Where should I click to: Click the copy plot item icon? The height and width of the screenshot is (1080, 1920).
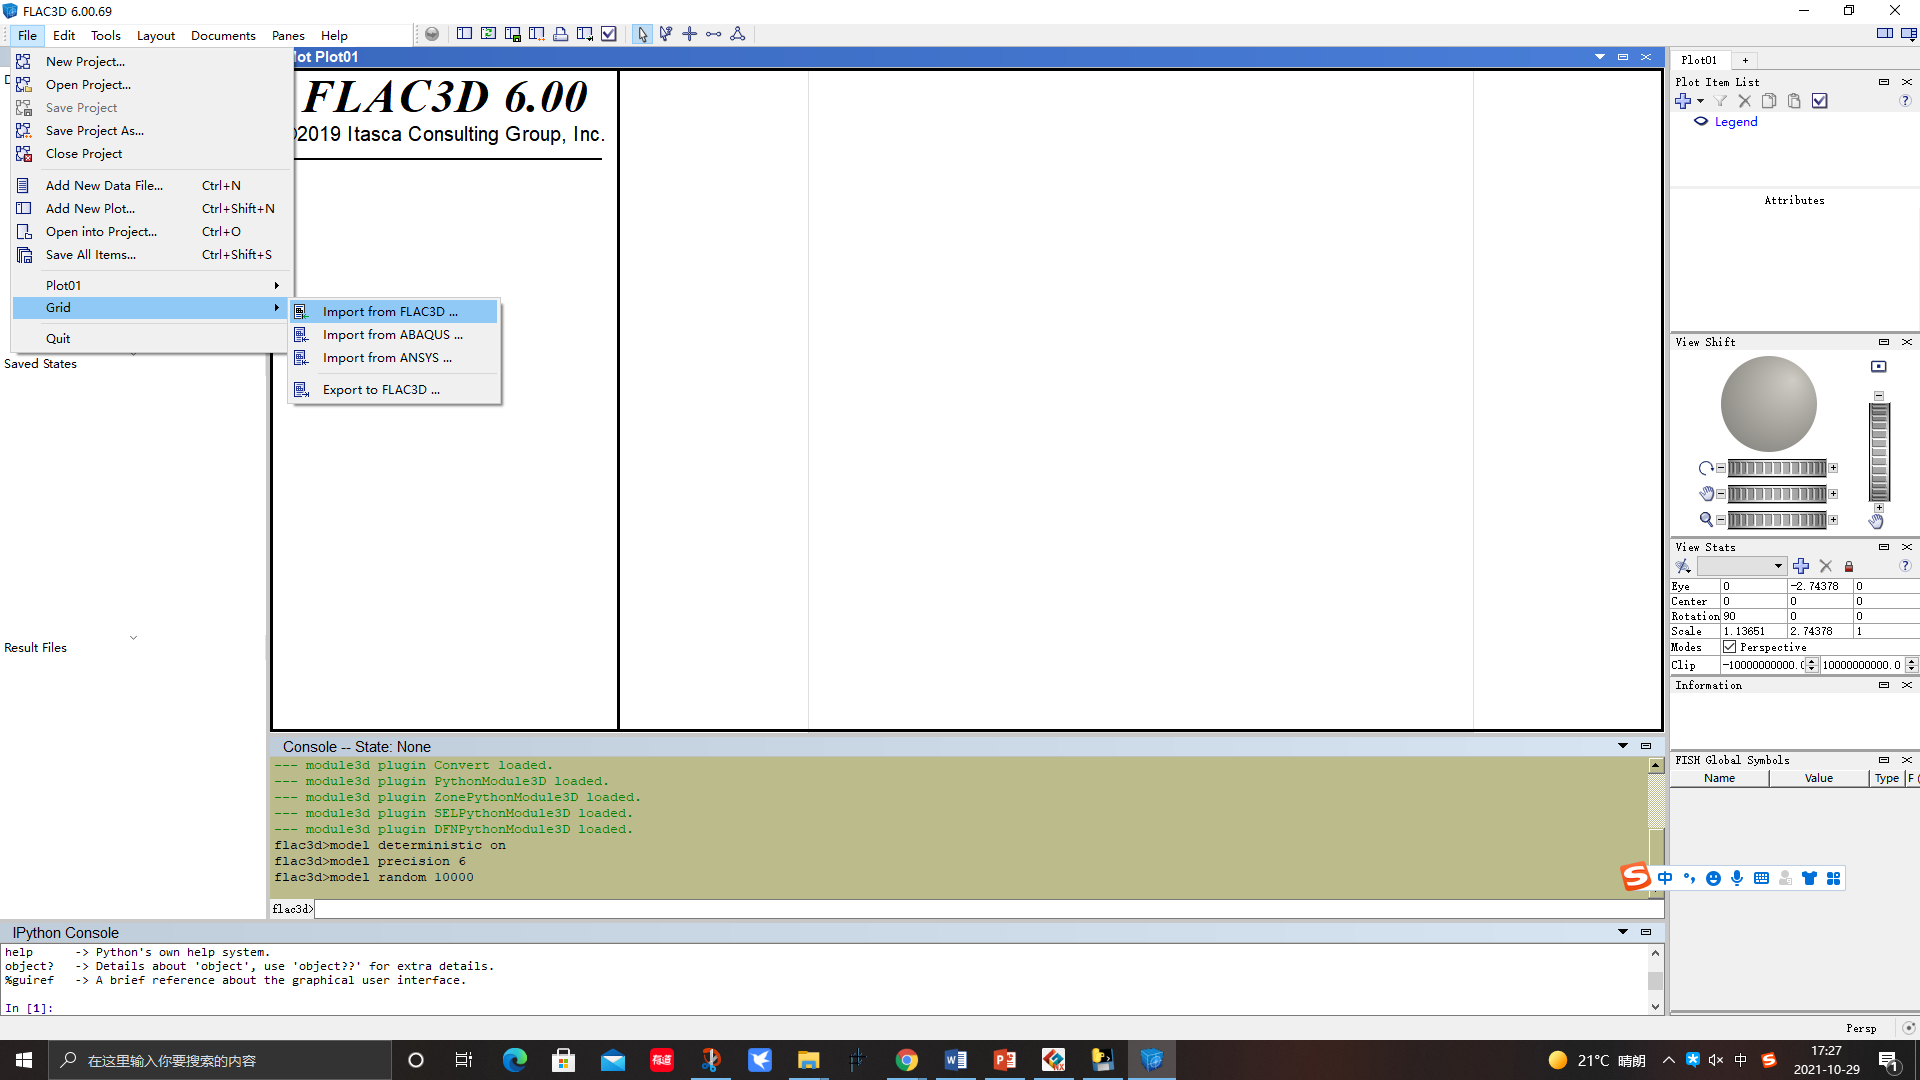pyautogui.click(x=1769, y=101)
